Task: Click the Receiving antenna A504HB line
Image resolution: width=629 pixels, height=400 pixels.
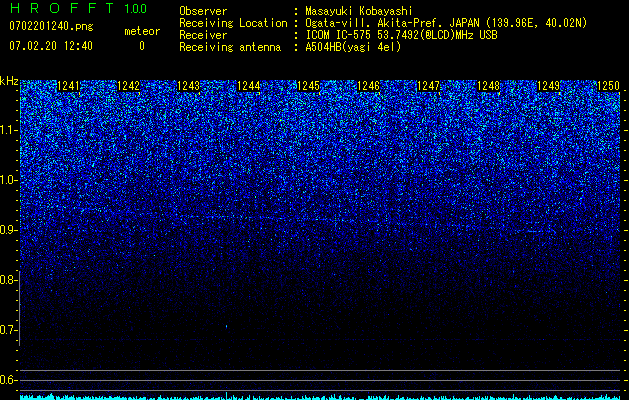Action: click(x=290, y=47)
